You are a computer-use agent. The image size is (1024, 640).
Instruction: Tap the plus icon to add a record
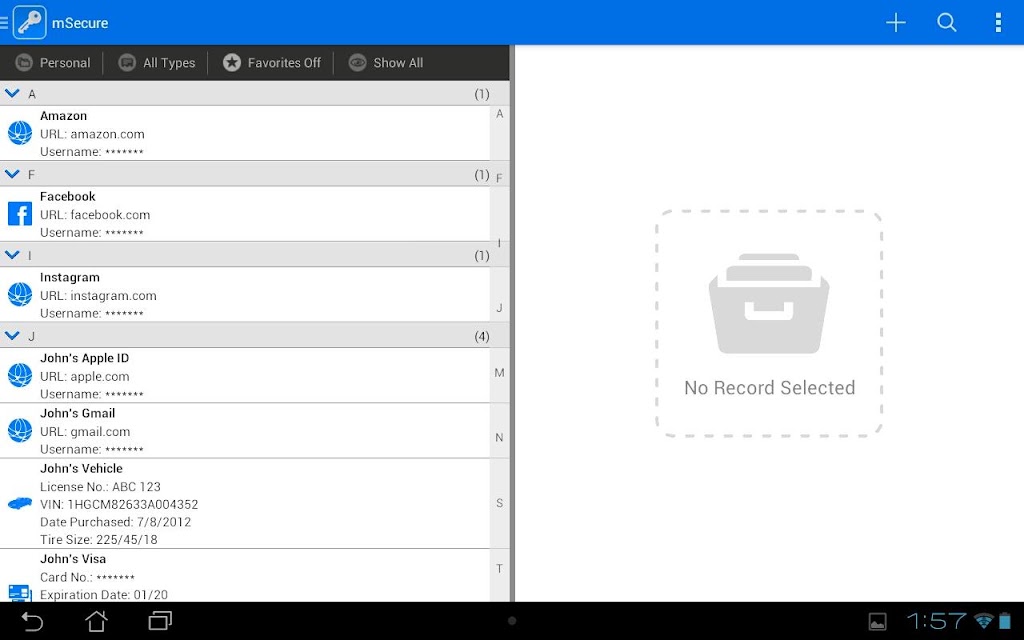(895, 23)
